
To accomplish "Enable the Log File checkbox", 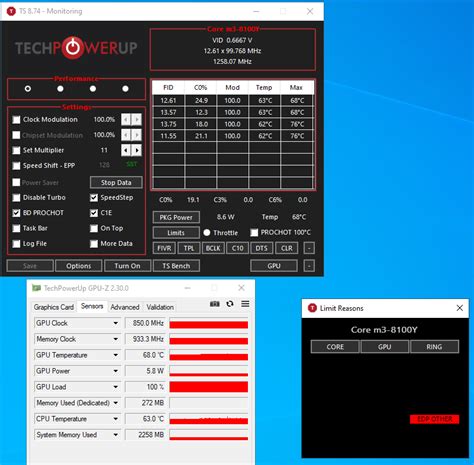I will [x=16, y=244].
